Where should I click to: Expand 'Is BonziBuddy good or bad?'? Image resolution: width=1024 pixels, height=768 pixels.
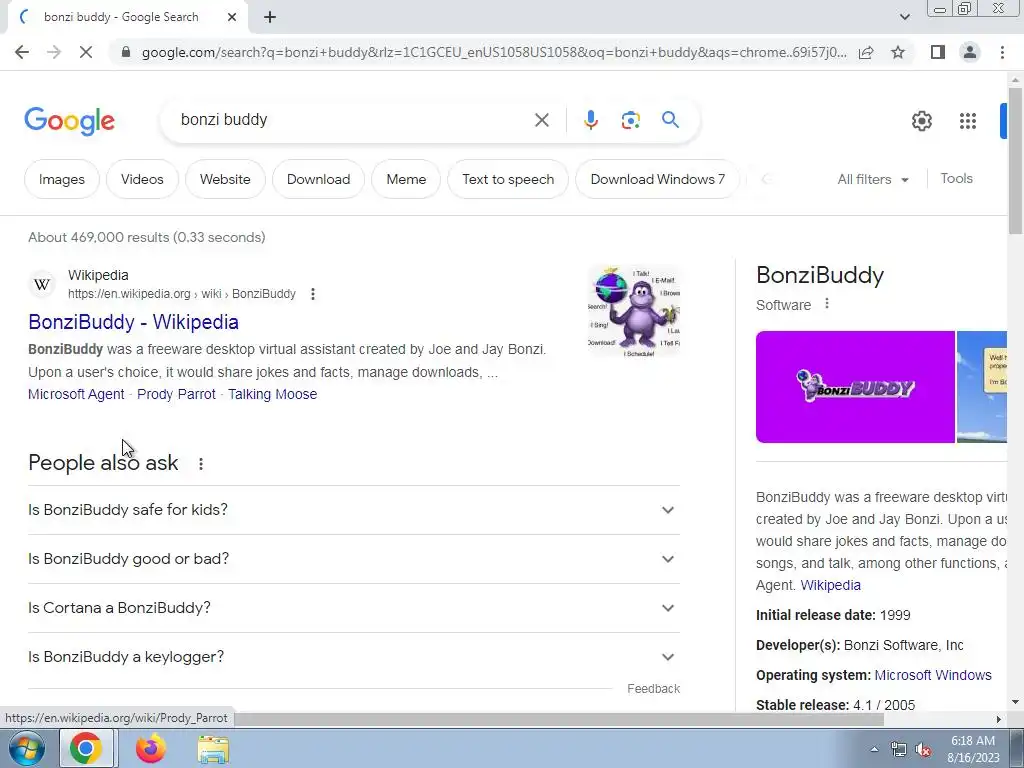(354, 559)
